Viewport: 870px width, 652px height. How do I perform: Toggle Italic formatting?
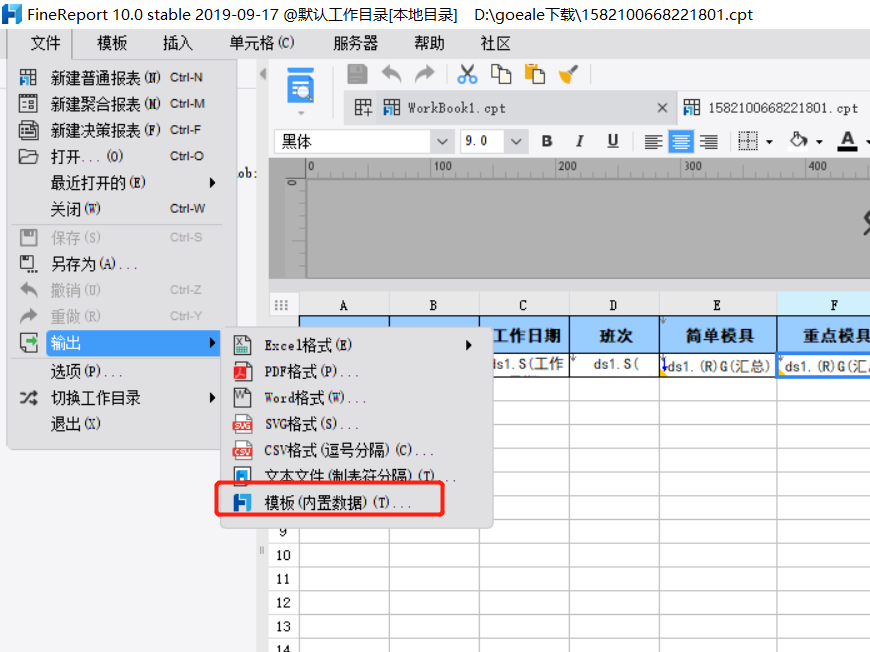(x=580, y=141)
